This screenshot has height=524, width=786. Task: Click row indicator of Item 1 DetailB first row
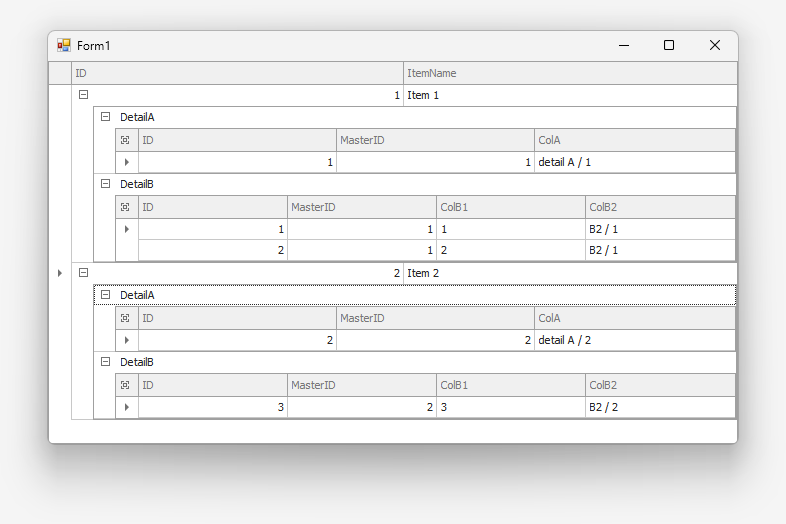(127, 229)
